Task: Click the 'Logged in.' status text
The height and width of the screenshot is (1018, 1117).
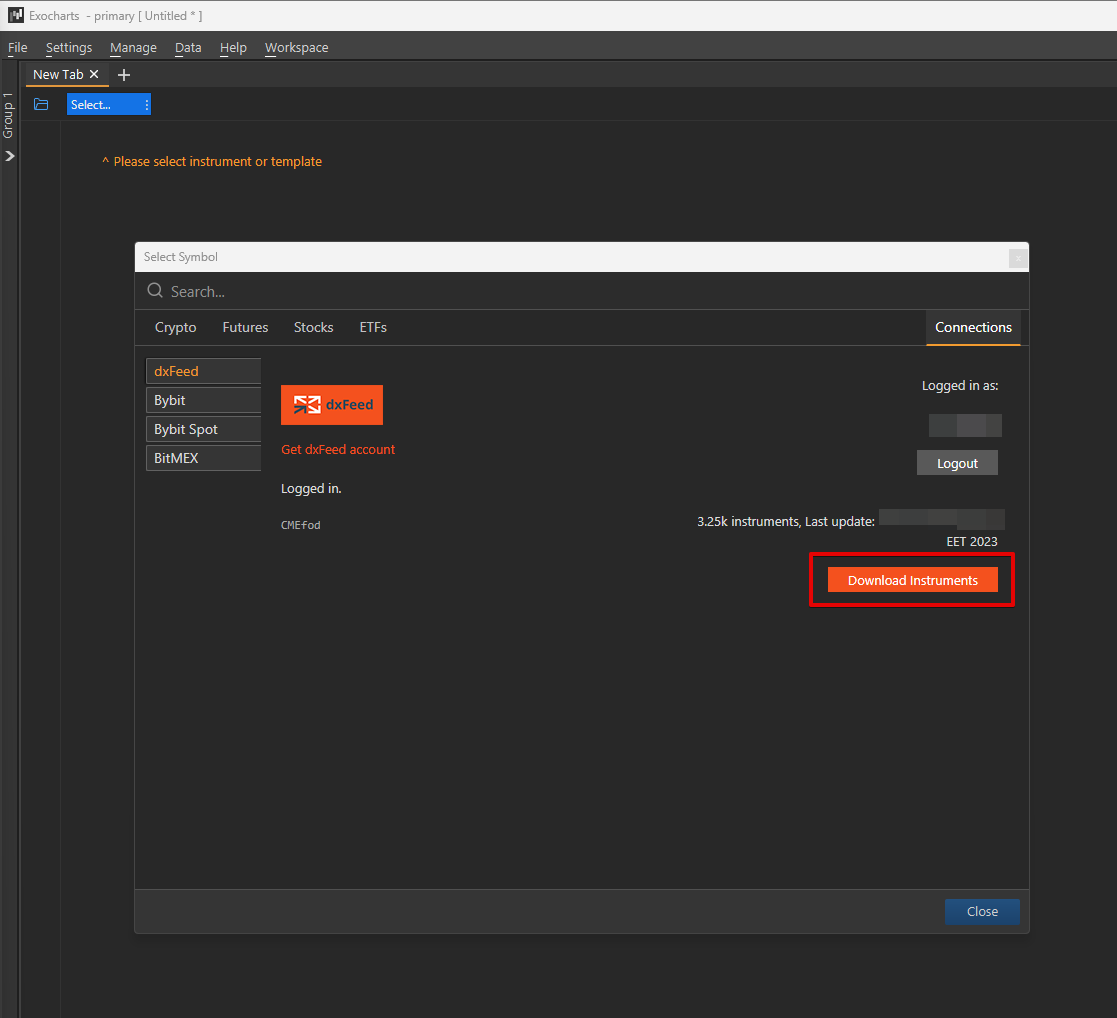Action: (x=311, y=489)
